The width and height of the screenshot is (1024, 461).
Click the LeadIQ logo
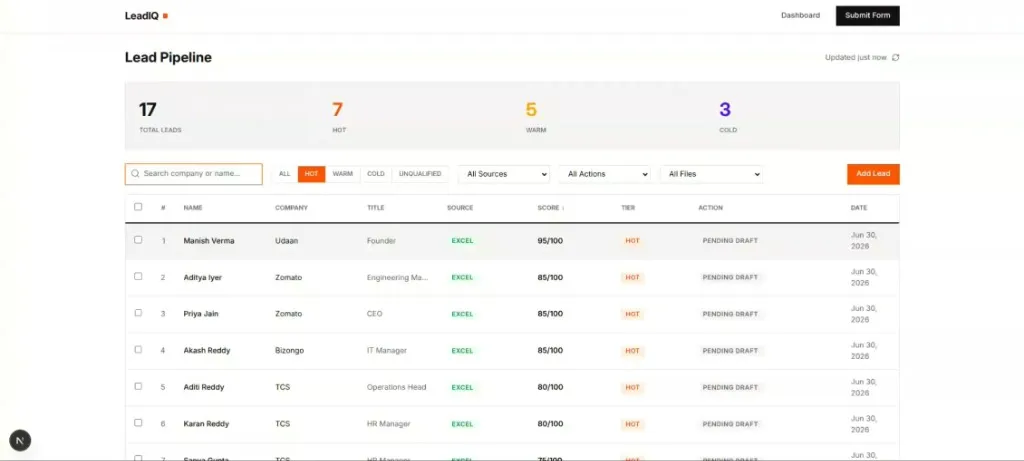point(146,16)
